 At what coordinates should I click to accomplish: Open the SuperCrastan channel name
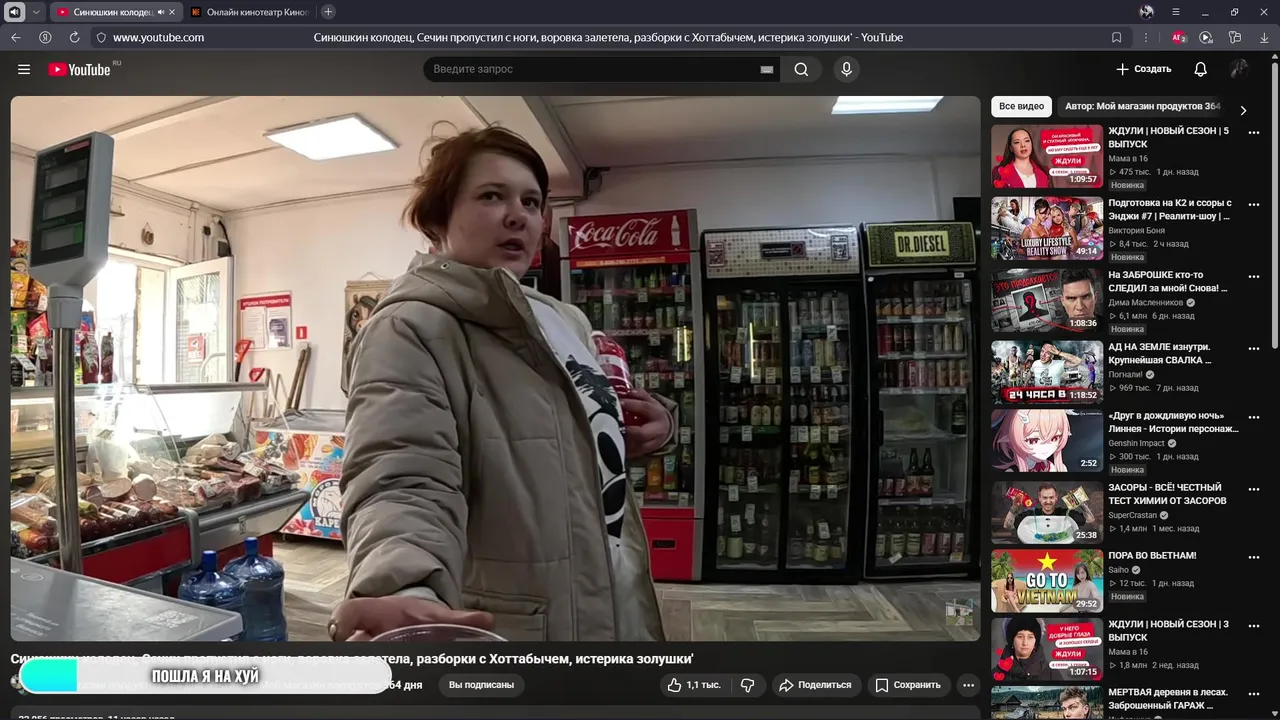pyautogui.click(x=1132, y=515)
